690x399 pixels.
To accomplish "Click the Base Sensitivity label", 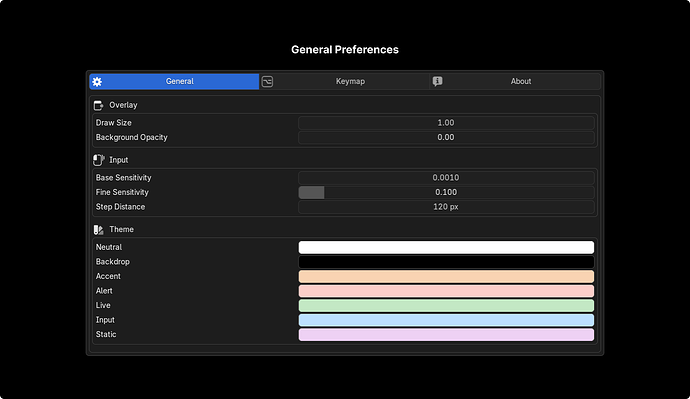I will pyautogui.click(x=124, y=178).
